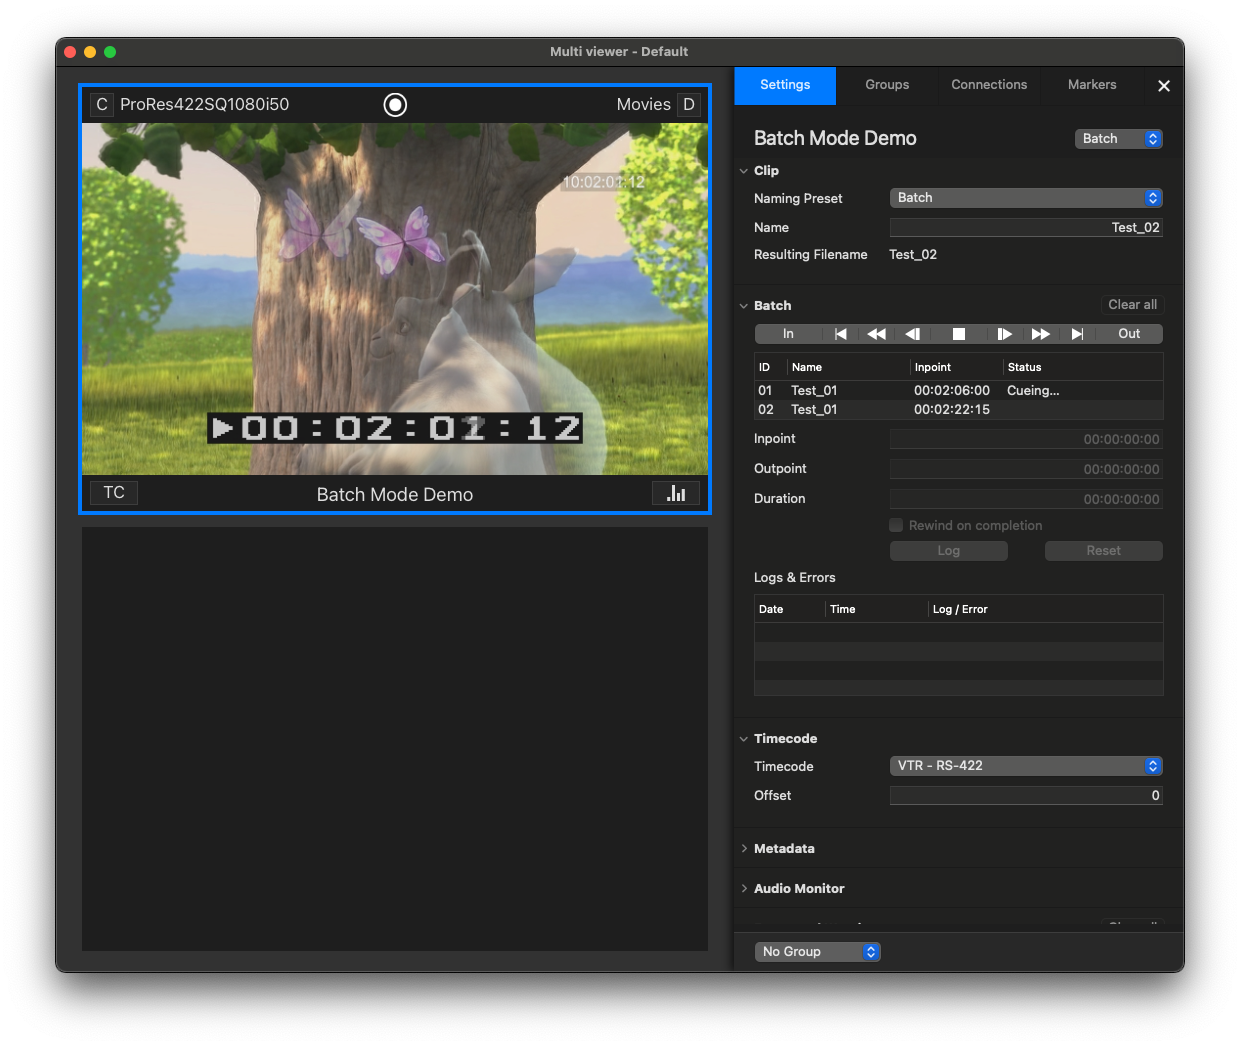
Task: Click the Duration timecode field
Action: (1026, 499)
